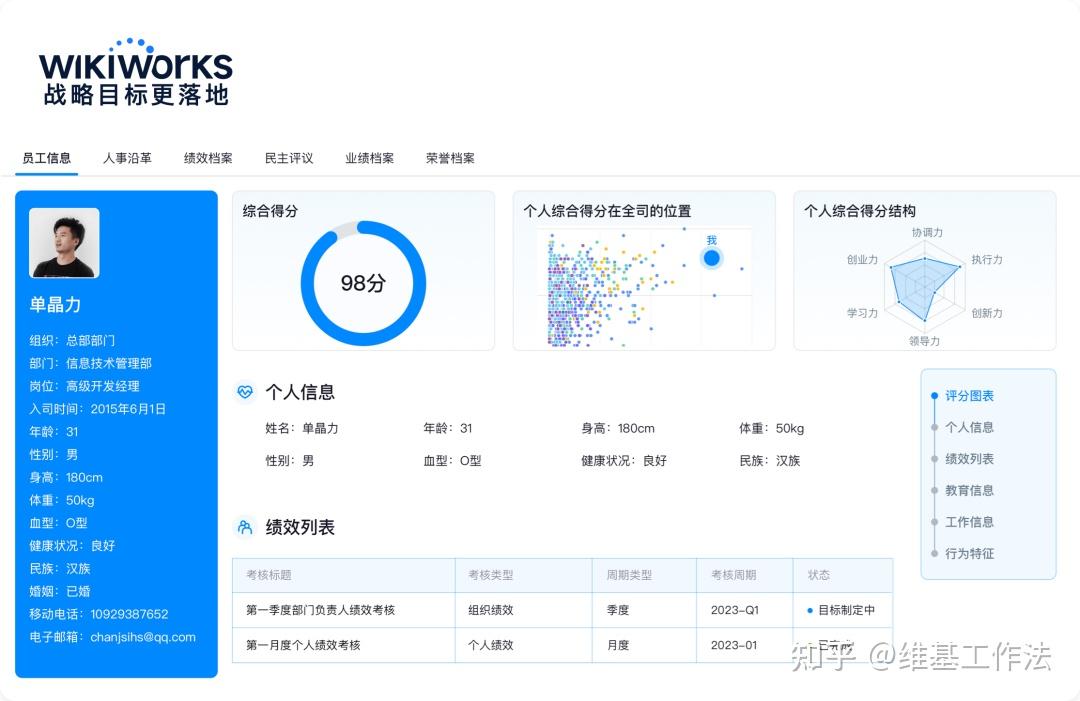Click 入司时间 2015年6月1日 in sidebar
1080x701 pixels.
tap(97, 409)
